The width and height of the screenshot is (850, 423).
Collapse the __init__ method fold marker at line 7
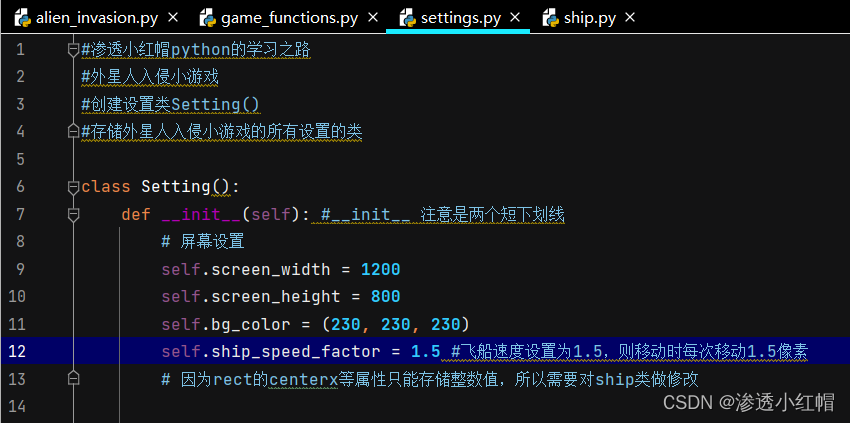click(x=73, y=215)
